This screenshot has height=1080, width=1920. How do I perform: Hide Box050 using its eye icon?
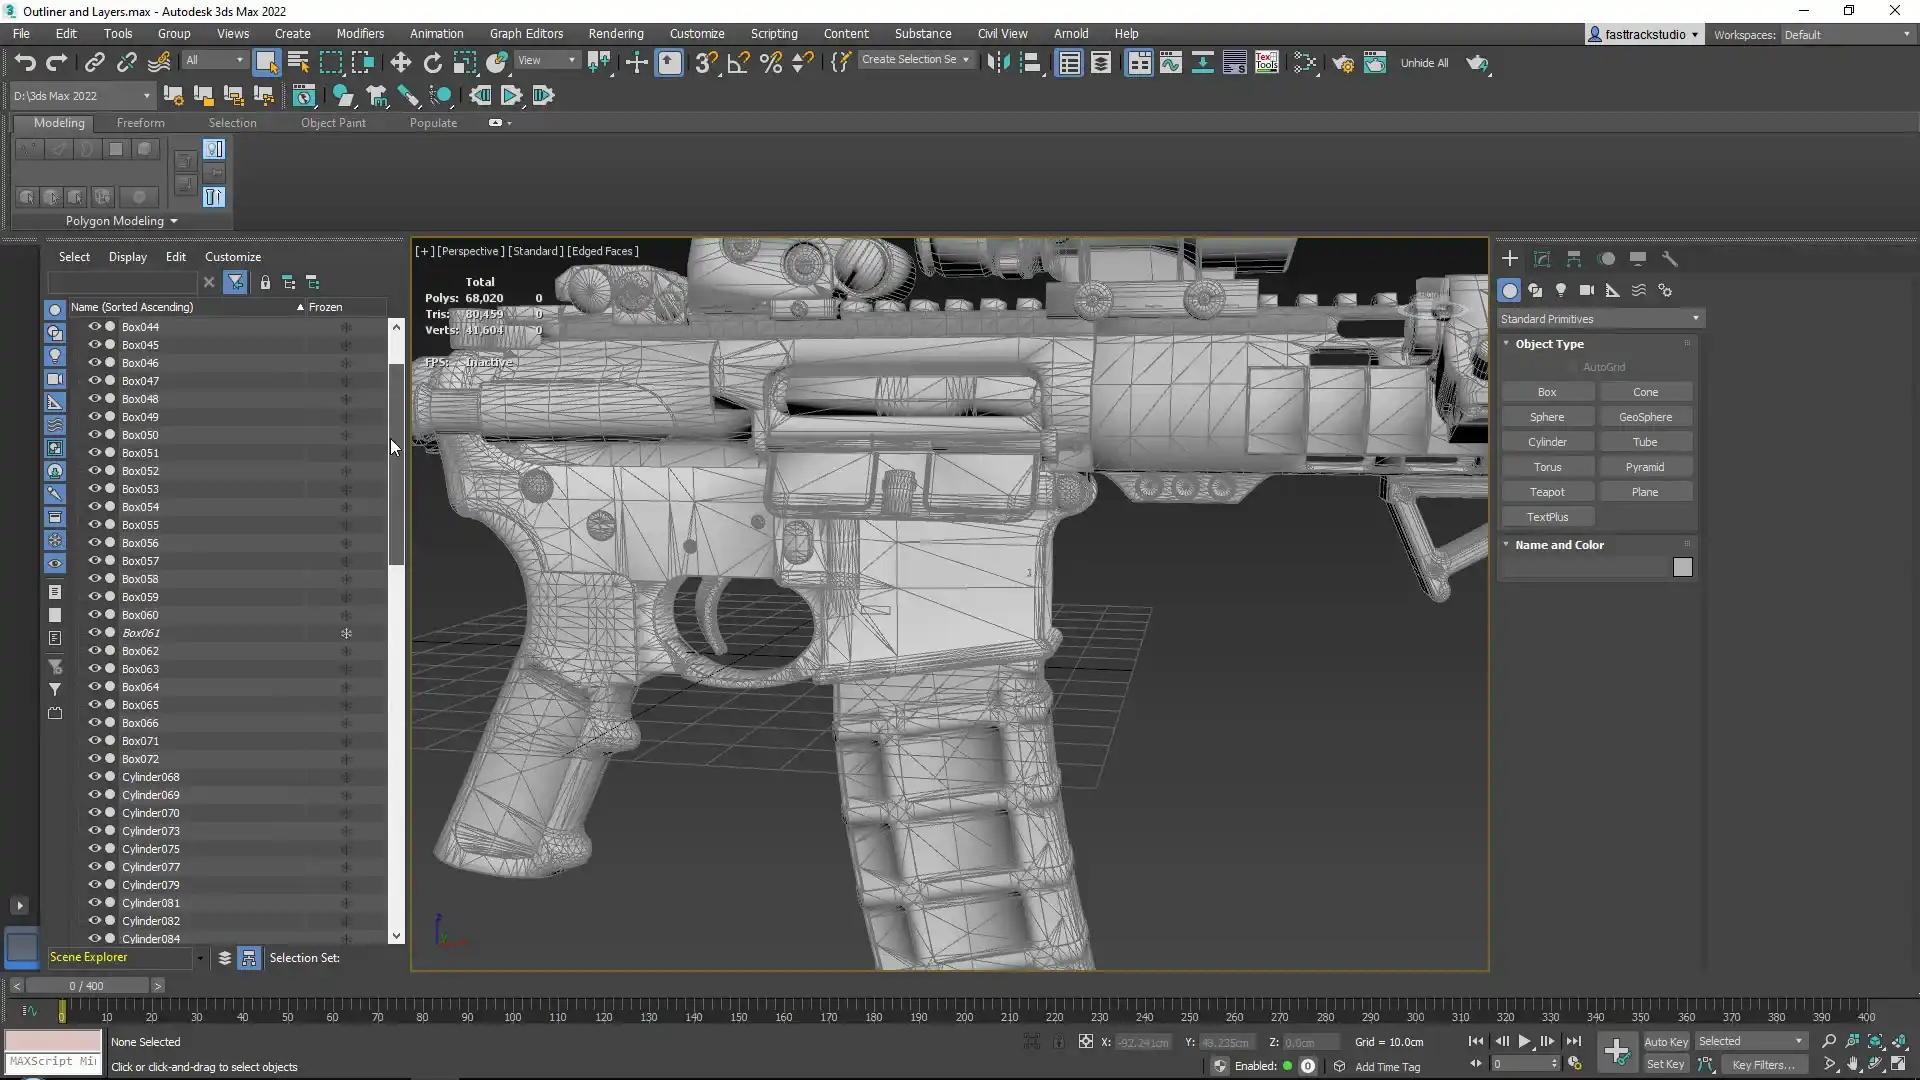tap(95, 435)
